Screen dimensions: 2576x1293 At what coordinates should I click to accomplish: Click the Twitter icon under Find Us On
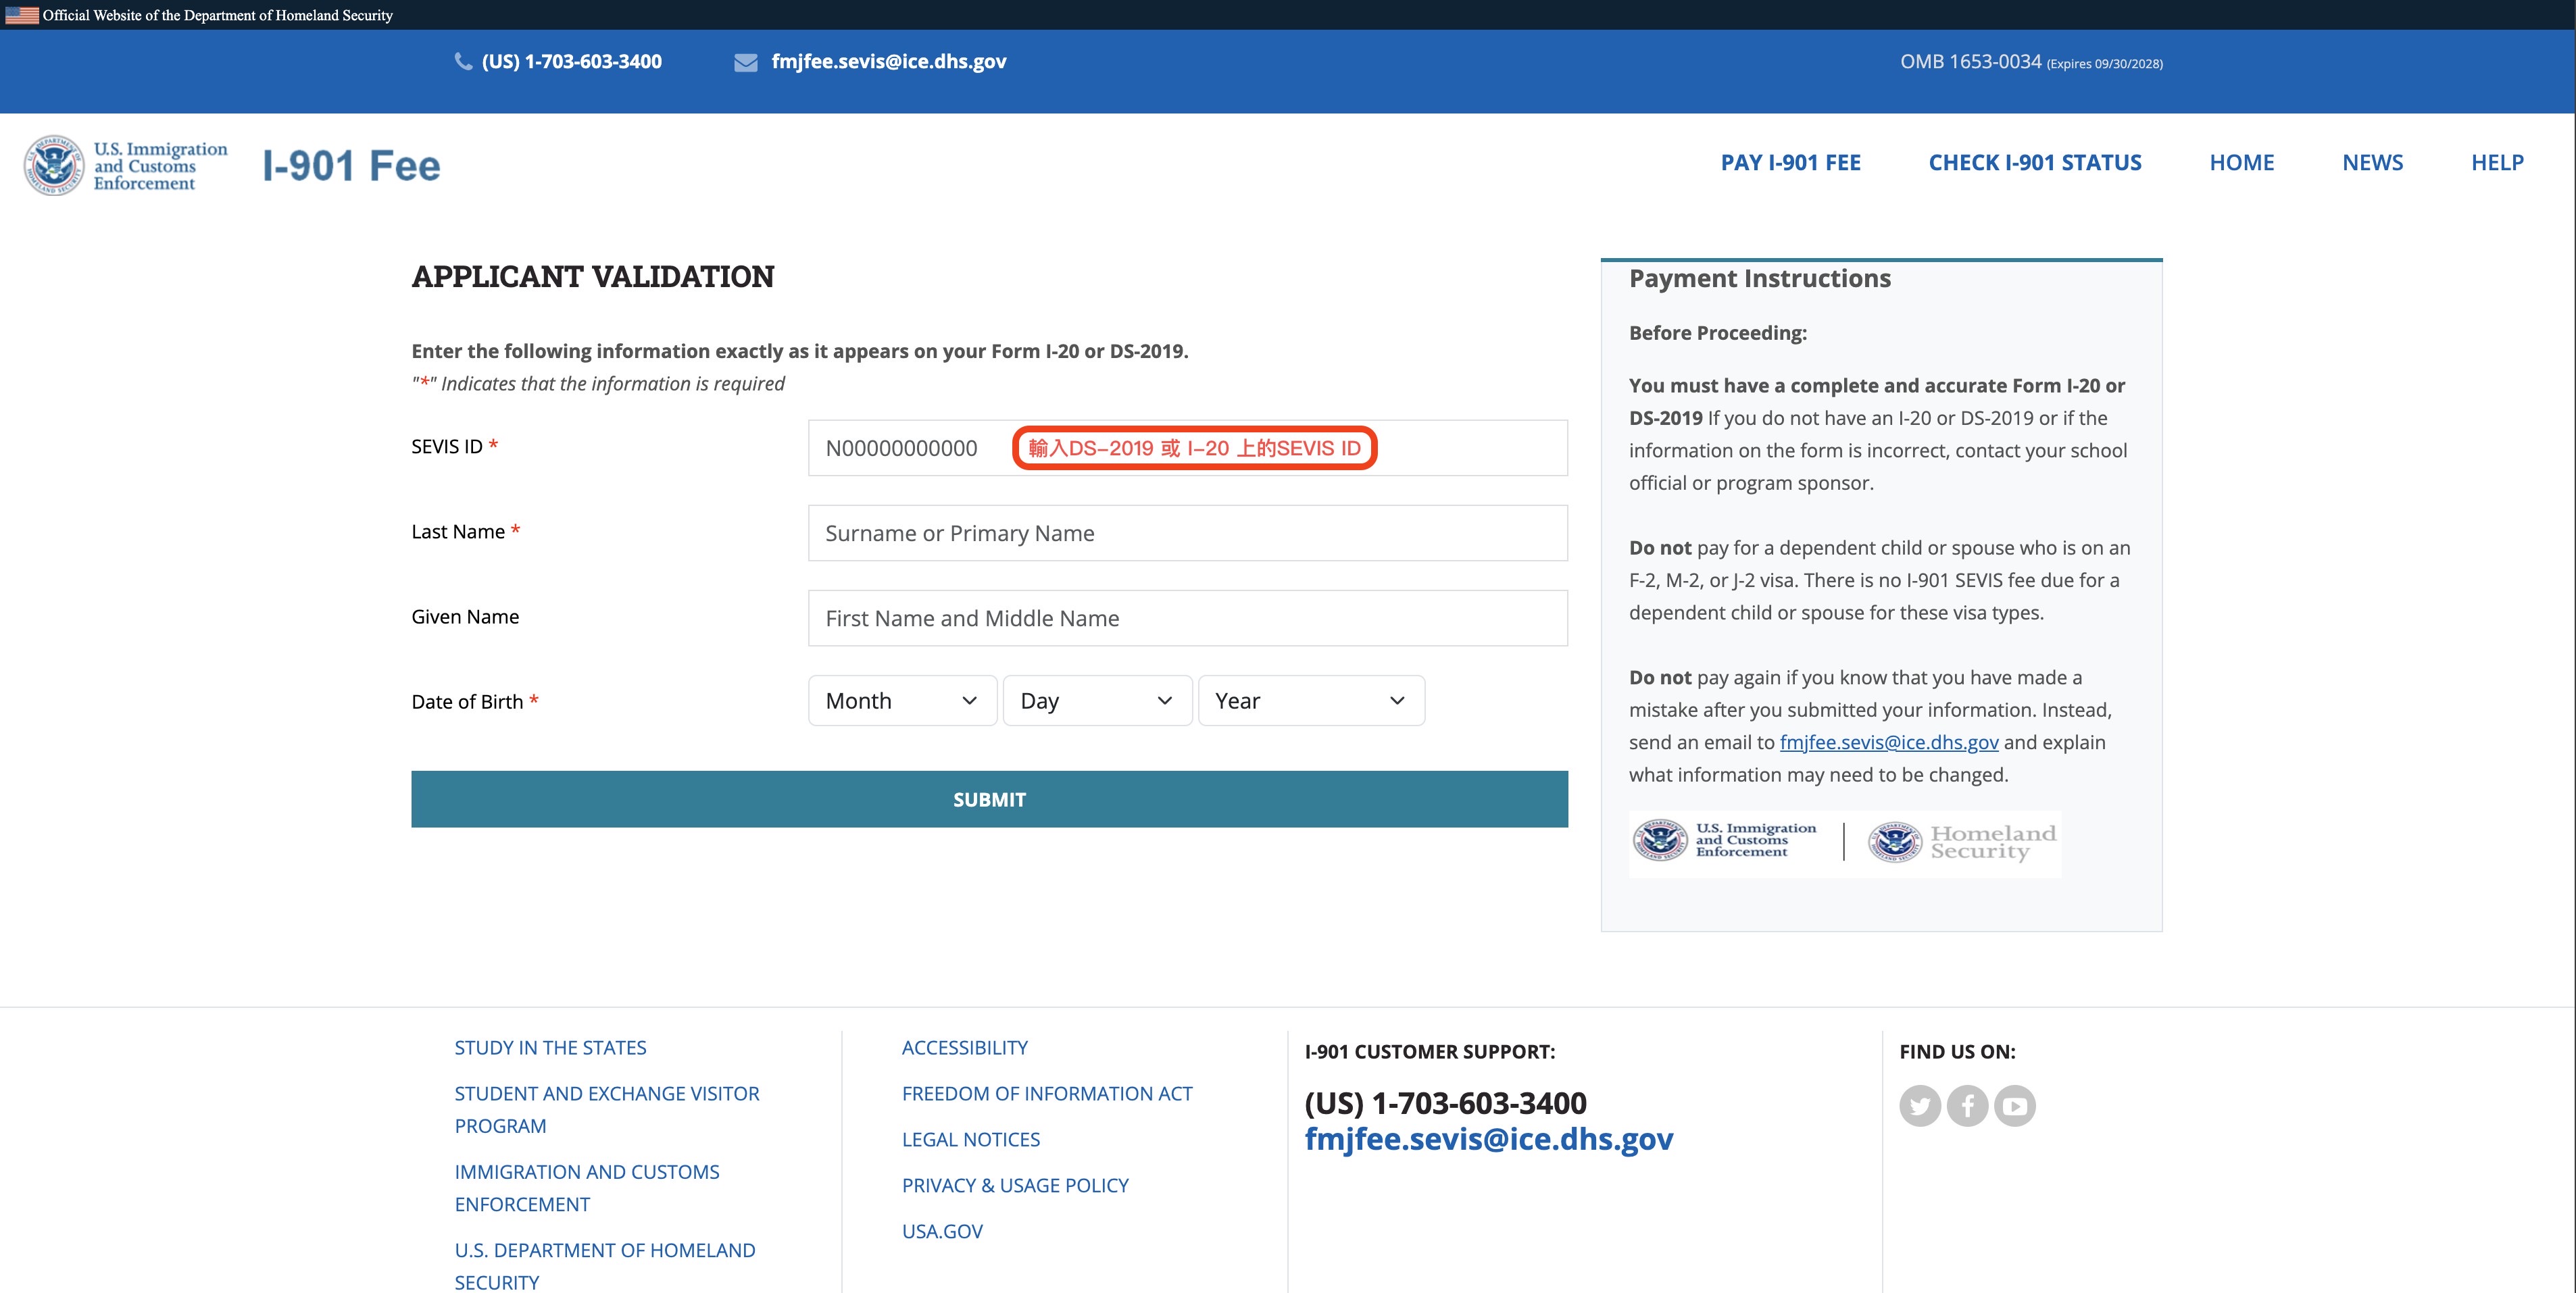pyautogui.click(x=1919, y=1105)
